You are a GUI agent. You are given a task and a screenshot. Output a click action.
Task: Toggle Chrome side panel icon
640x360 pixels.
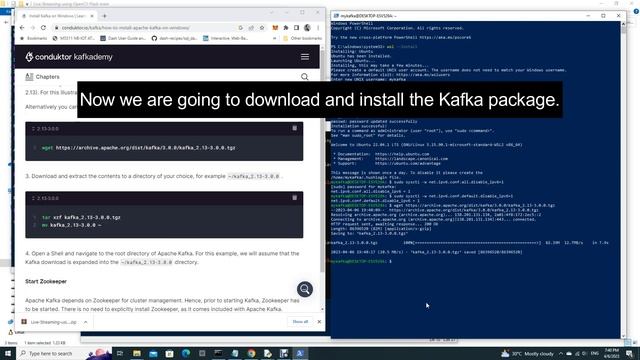pos(296,28)
